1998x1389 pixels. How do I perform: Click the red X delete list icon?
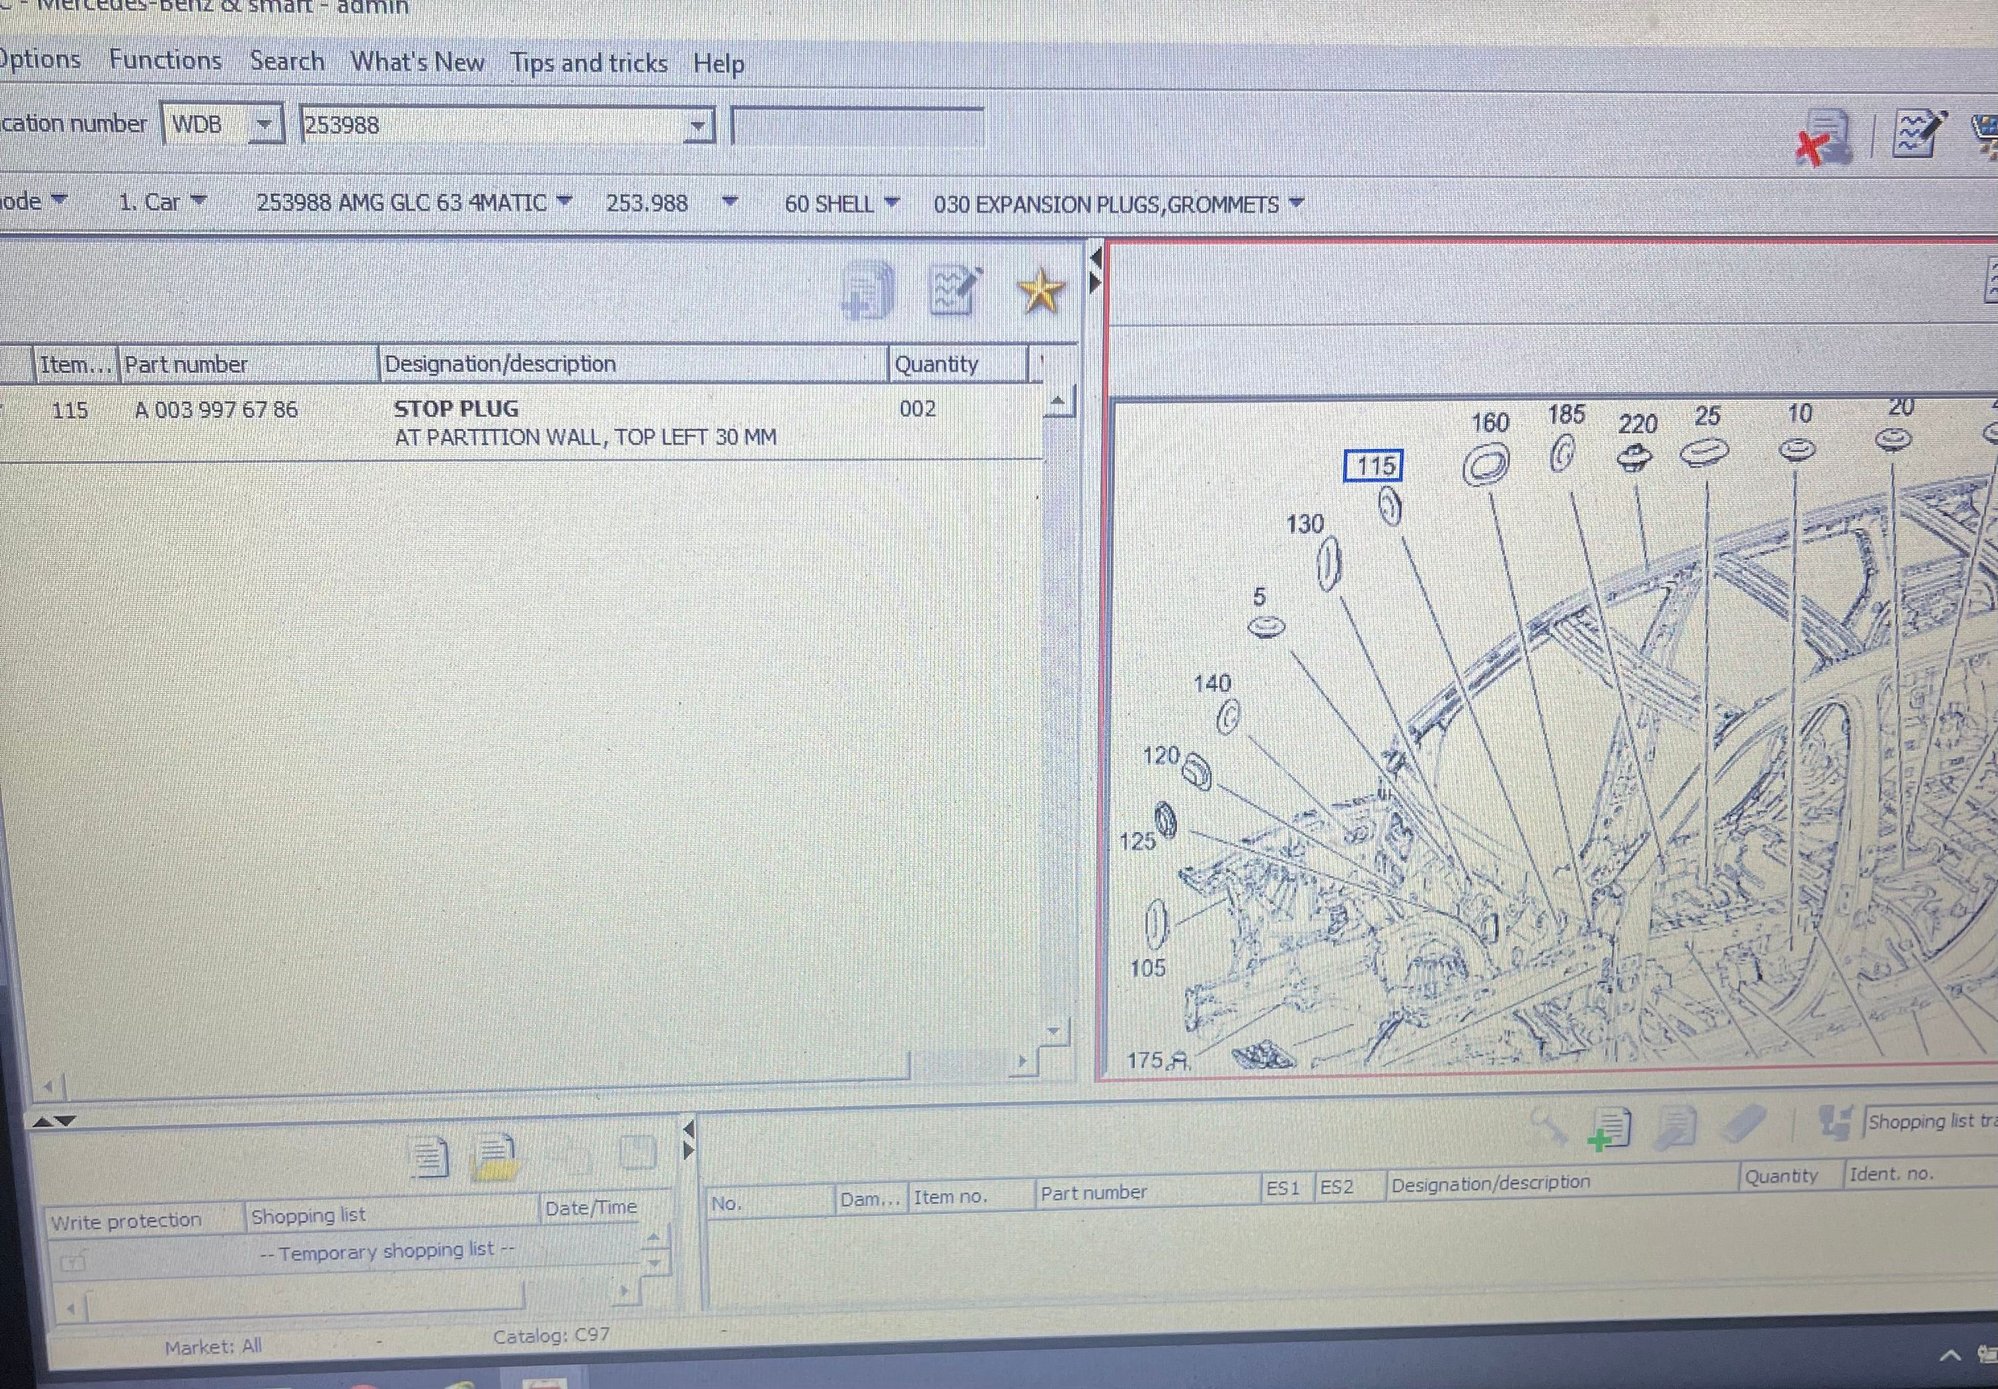[1822, 138]
